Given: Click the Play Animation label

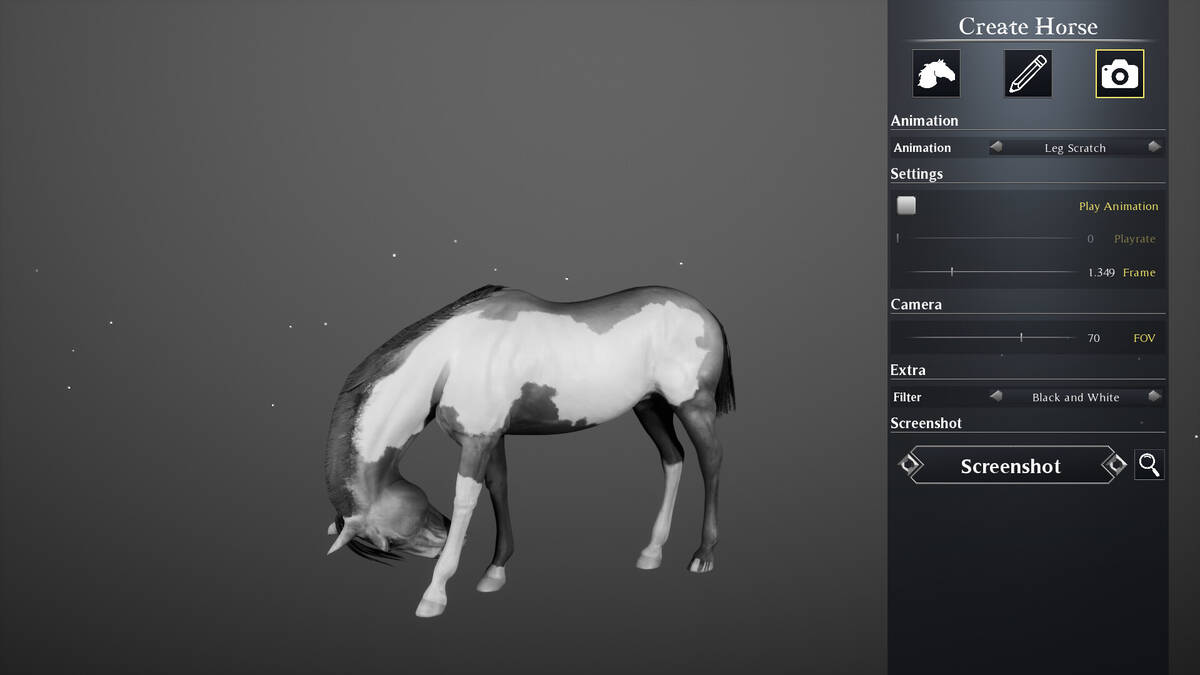Looking at the screenshot, I should (1118, 206).
